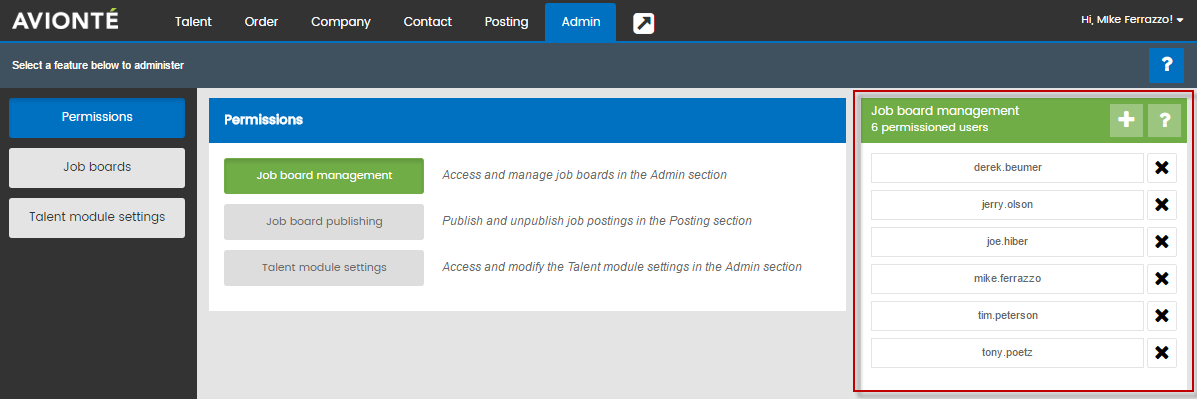Remove tim.peterson with the X icon
The image size is (1197, 399).
(x=1162, y=316)
